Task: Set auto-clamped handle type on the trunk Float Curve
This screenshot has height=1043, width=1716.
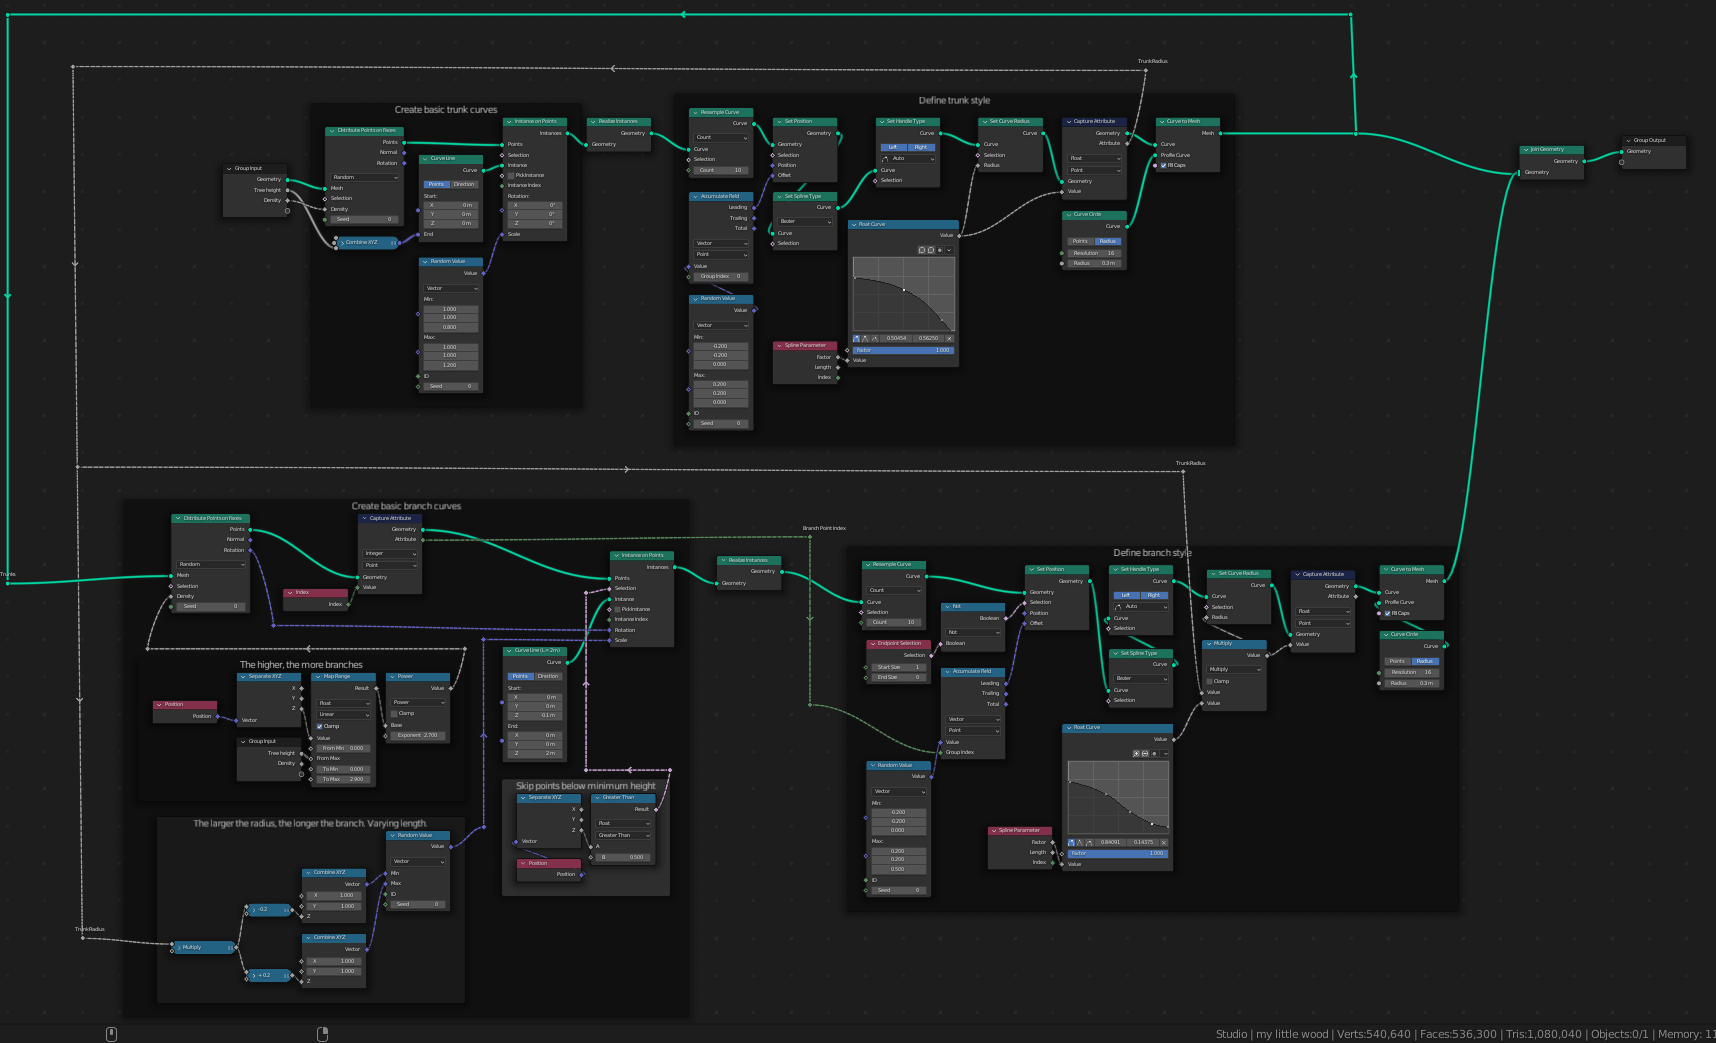Action: click(x=874, y=338)
